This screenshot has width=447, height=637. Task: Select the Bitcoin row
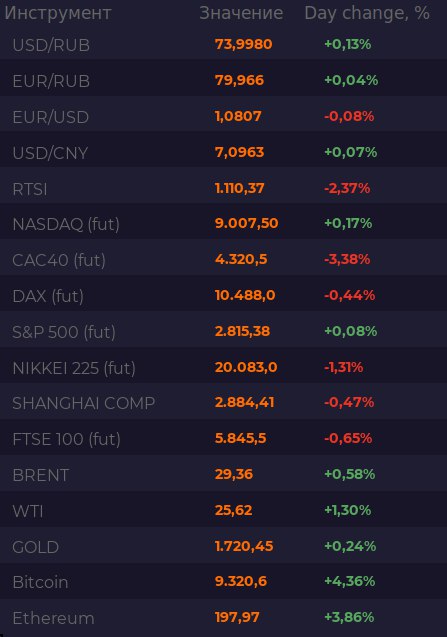pyautogui.click(x=224, y=582)
